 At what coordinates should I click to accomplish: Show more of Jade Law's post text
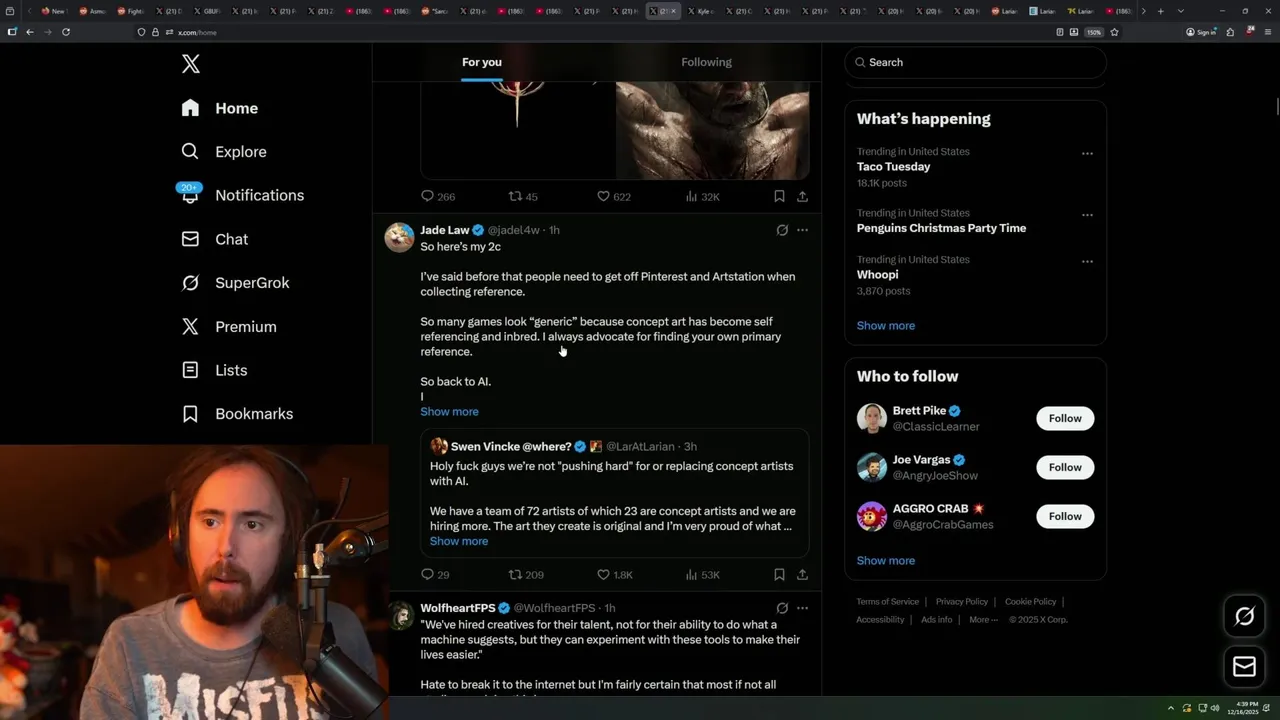pos(449,412)
